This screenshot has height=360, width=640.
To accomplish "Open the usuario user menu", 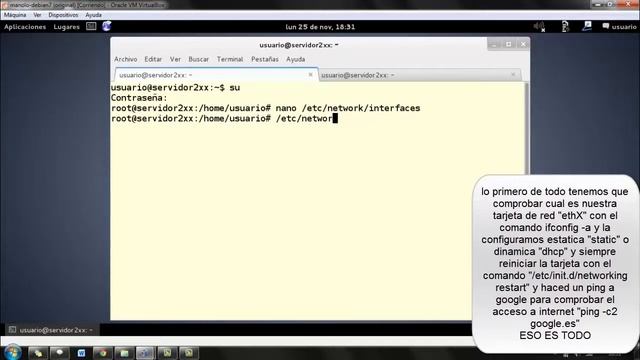I will tap(619, 27).
